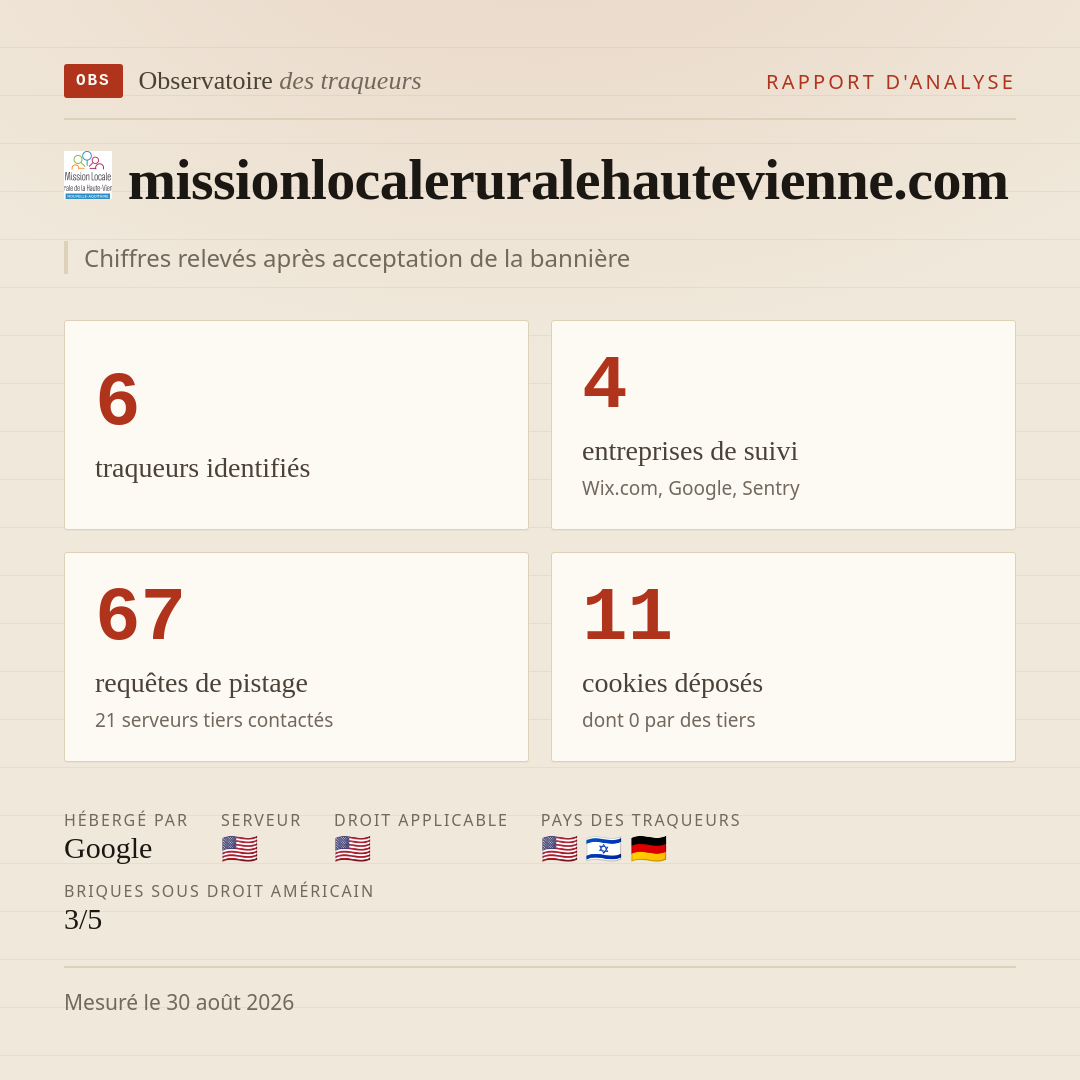The image size is (1080, 1080).
Task: Click the 3/5 ratio value
Action: (x=83, y=920)
